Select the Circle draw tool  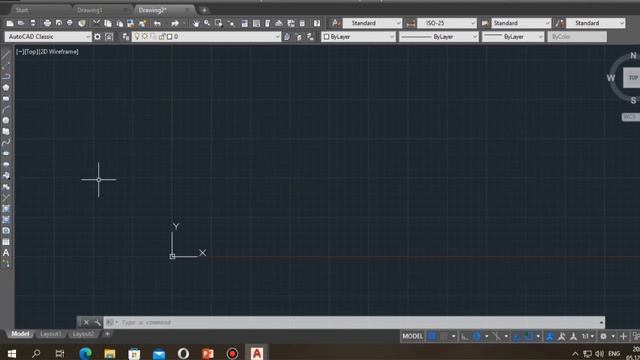point(6,121)
